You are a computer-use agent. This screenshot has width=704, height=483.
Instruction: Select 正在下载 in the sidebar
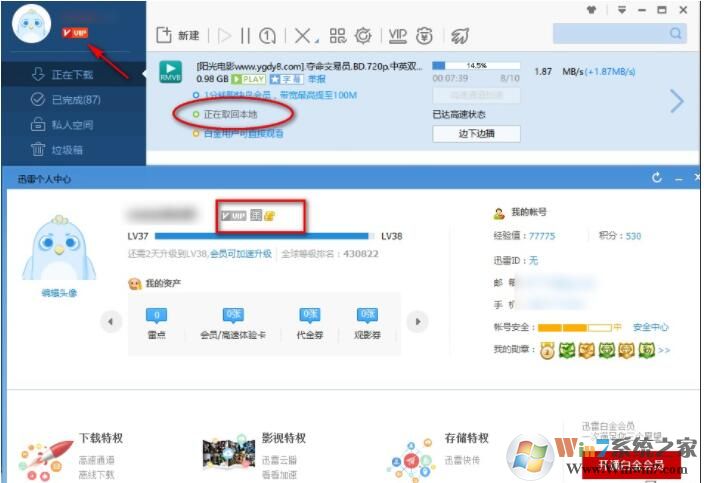[74, 74]
